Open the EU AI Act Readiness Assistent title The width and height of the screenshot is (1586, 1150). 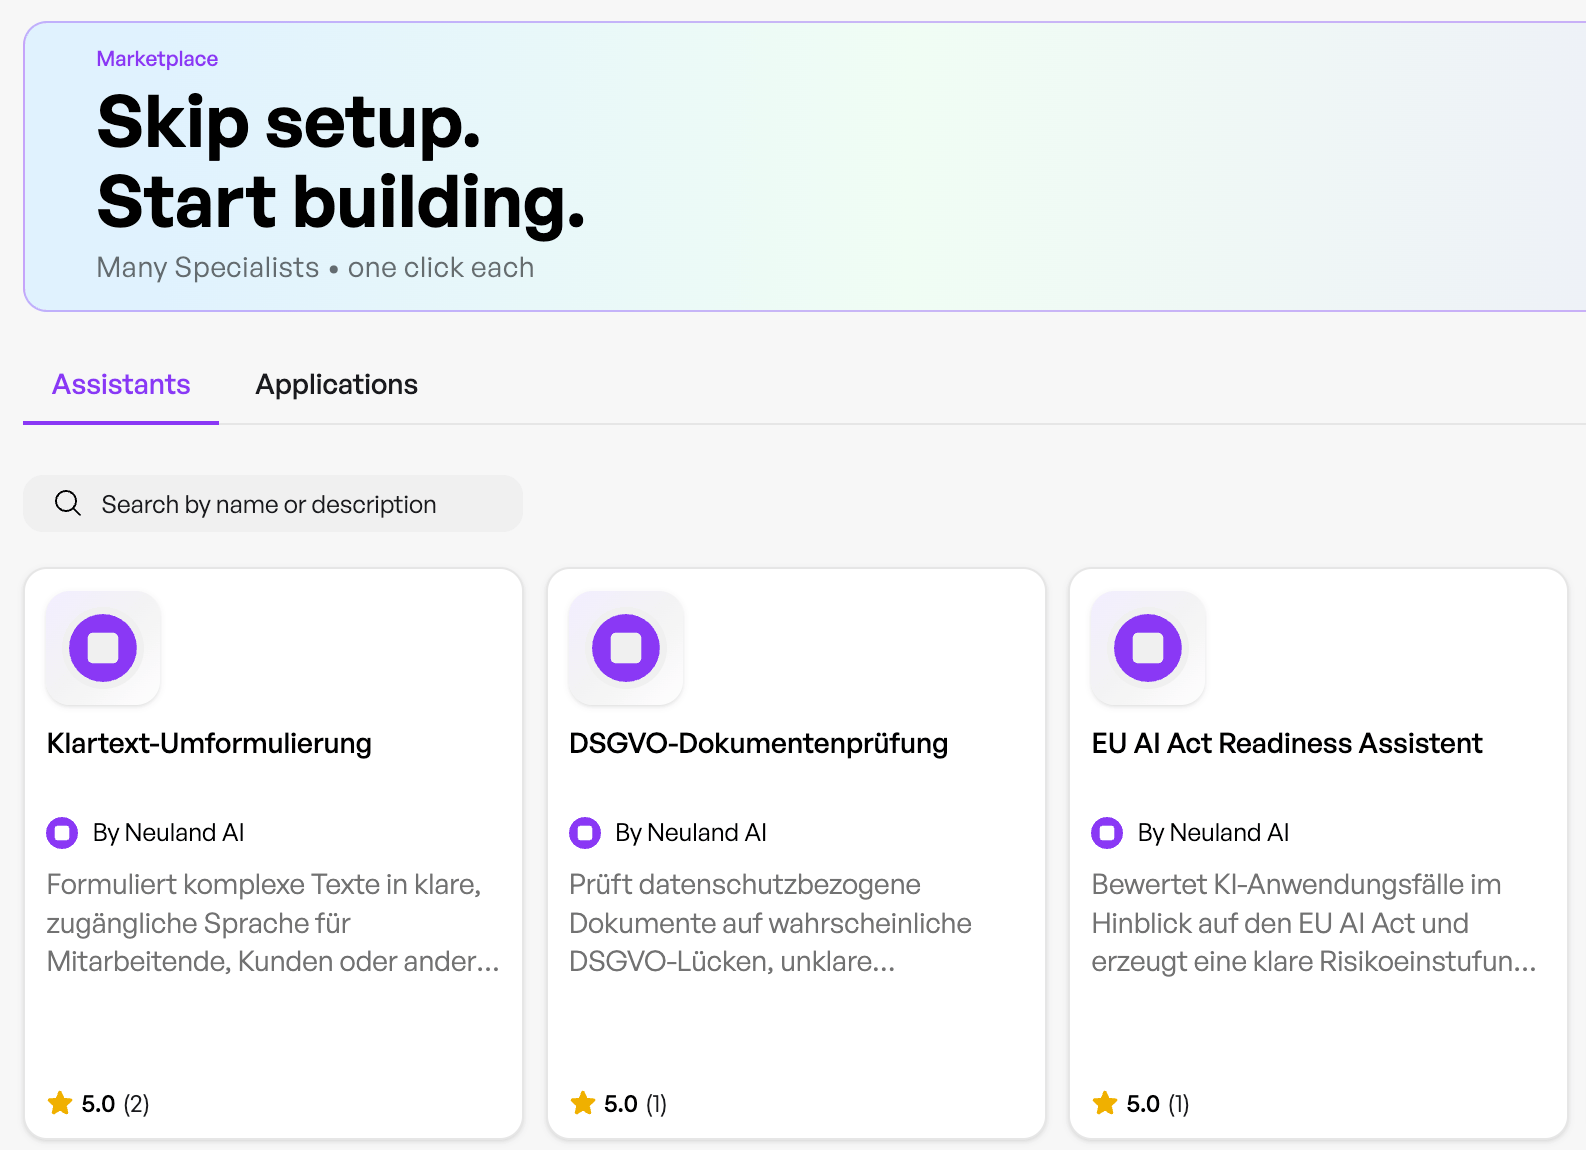[x=1287, y=743]
